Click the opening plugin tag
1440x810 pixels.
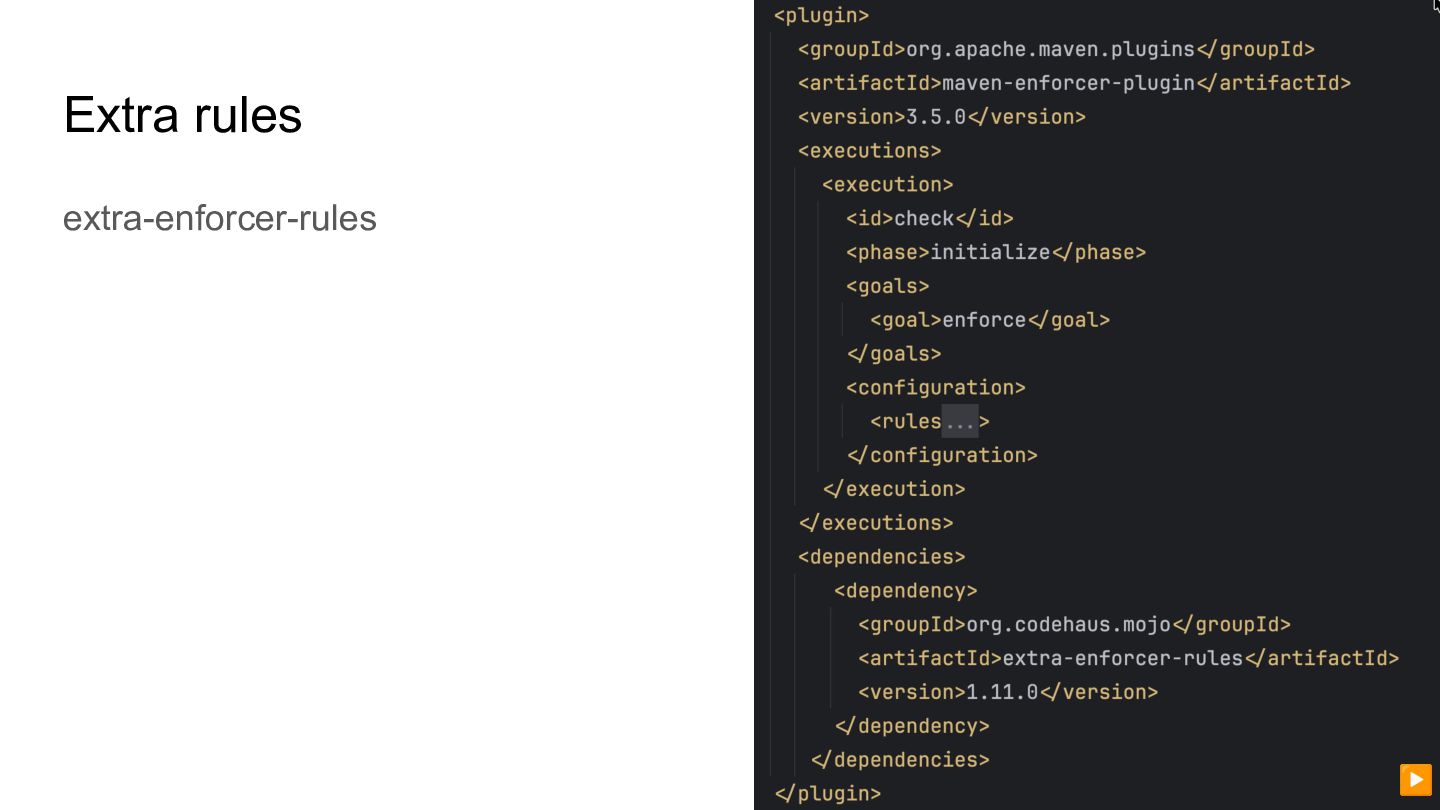(x=821, y=16)
